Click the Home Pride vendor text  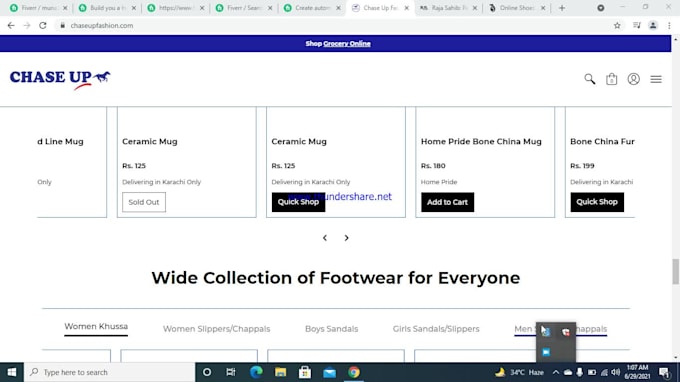pyautogui.click(x=439, y=182)
